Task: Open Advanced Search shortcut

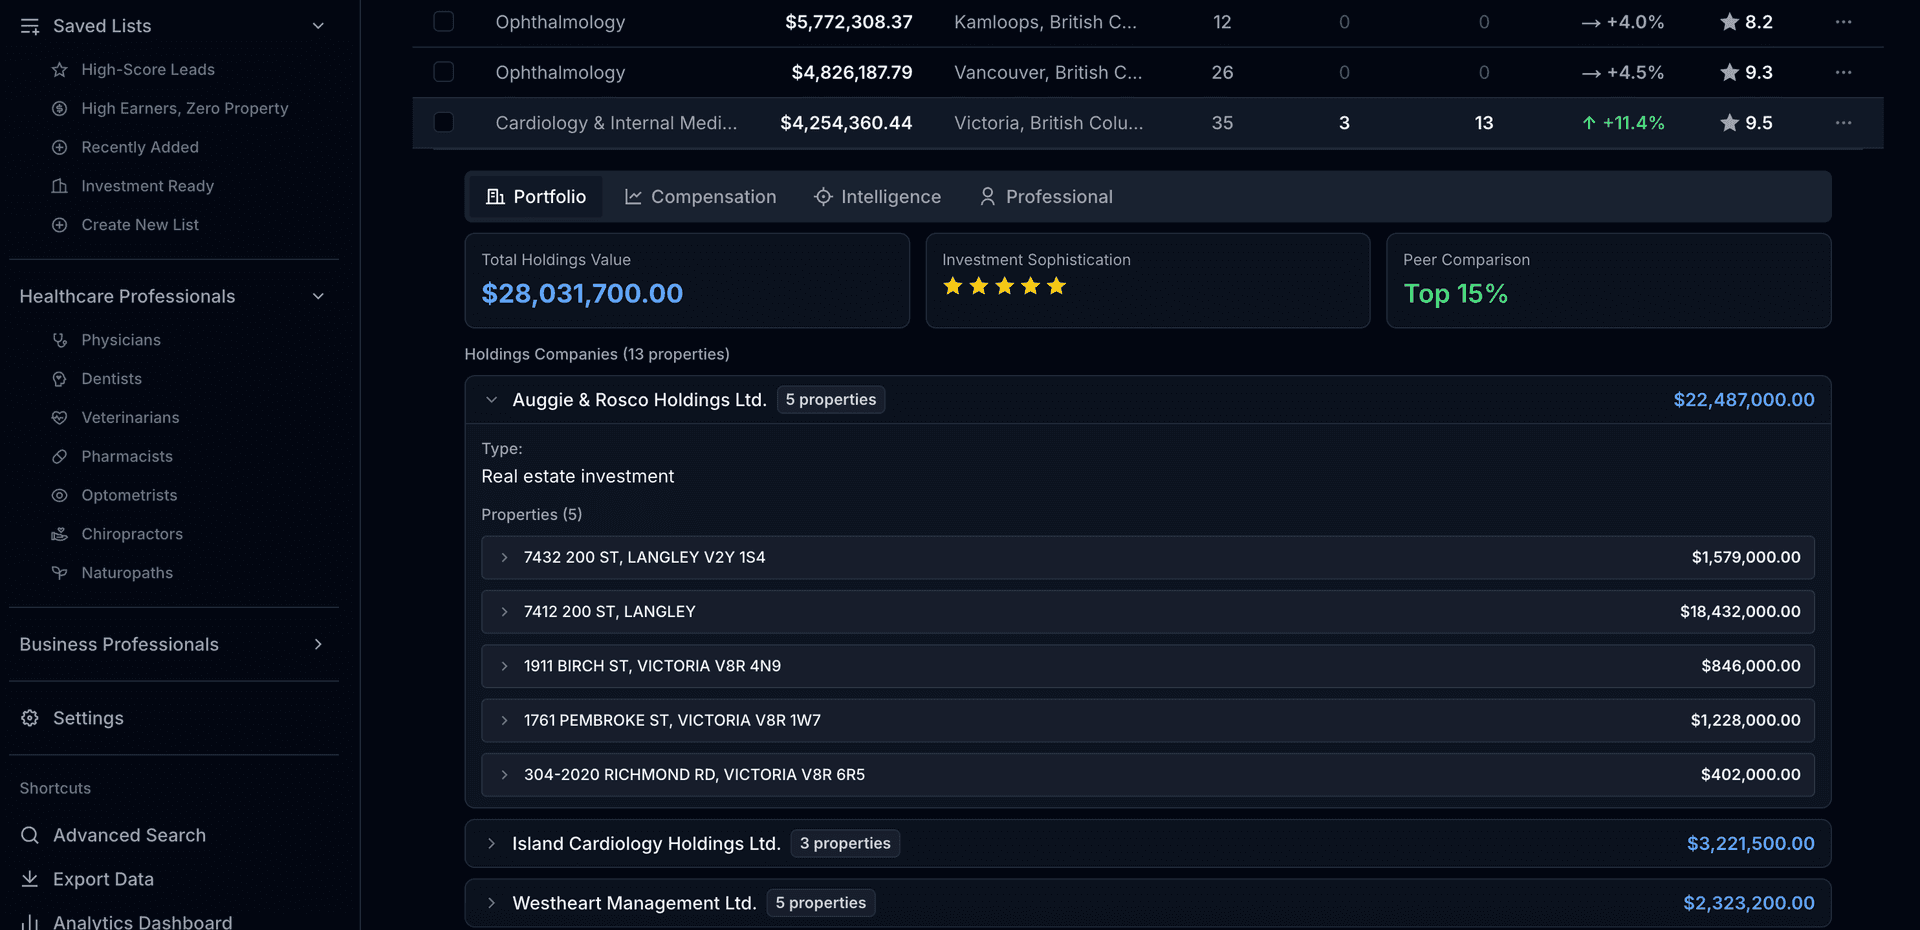Action: coord(129,836)
